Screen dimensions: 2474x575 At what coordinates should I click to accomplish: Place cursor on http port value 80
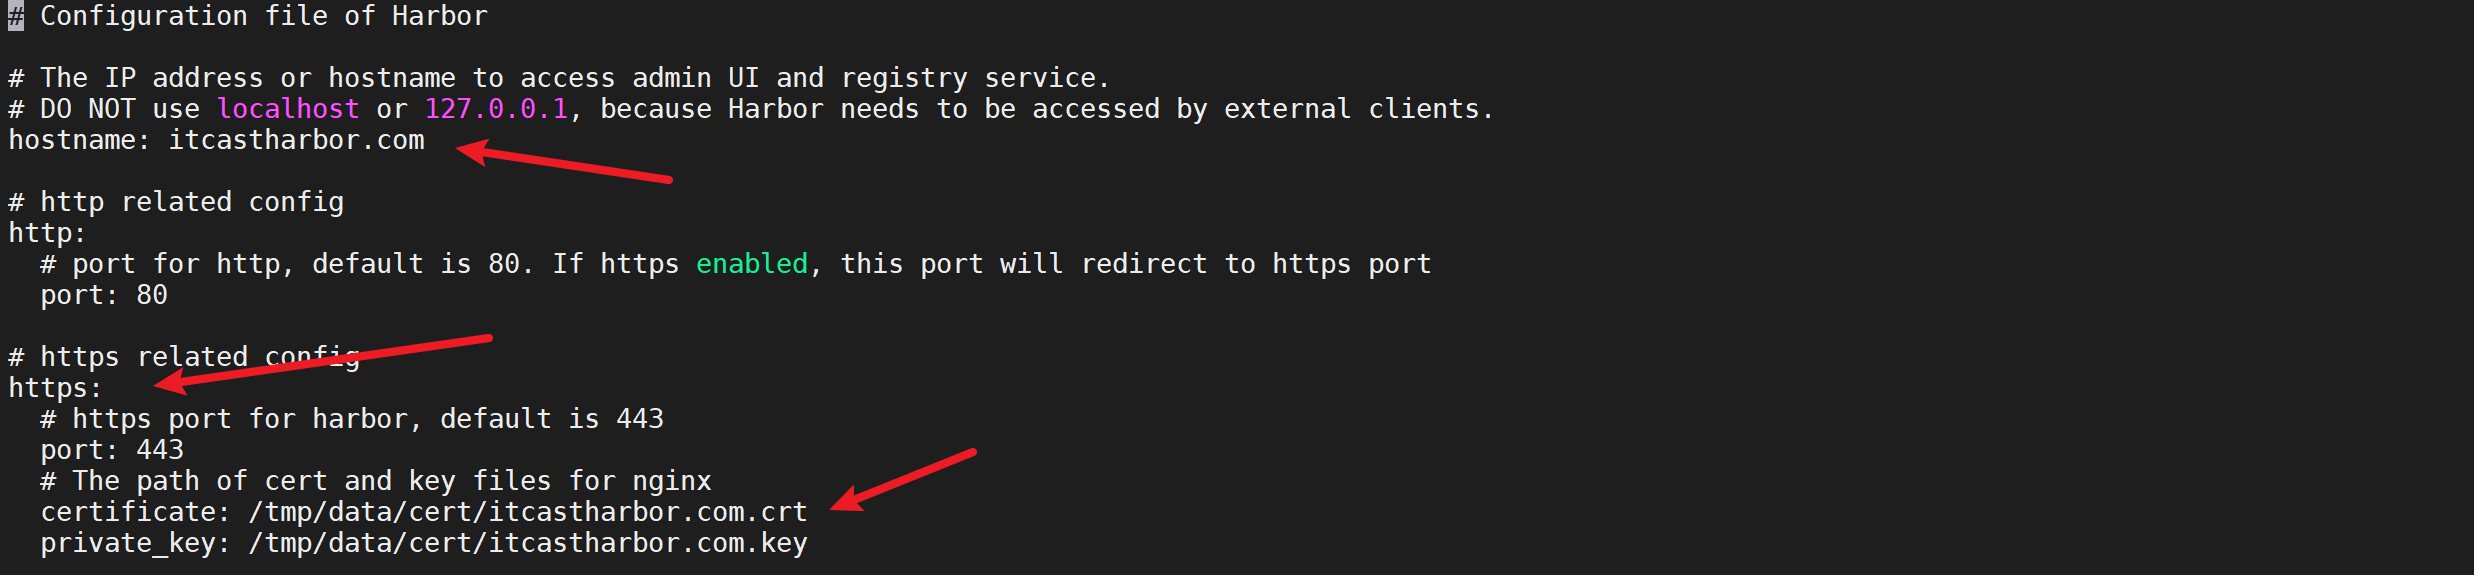click(x=152, y=295)
